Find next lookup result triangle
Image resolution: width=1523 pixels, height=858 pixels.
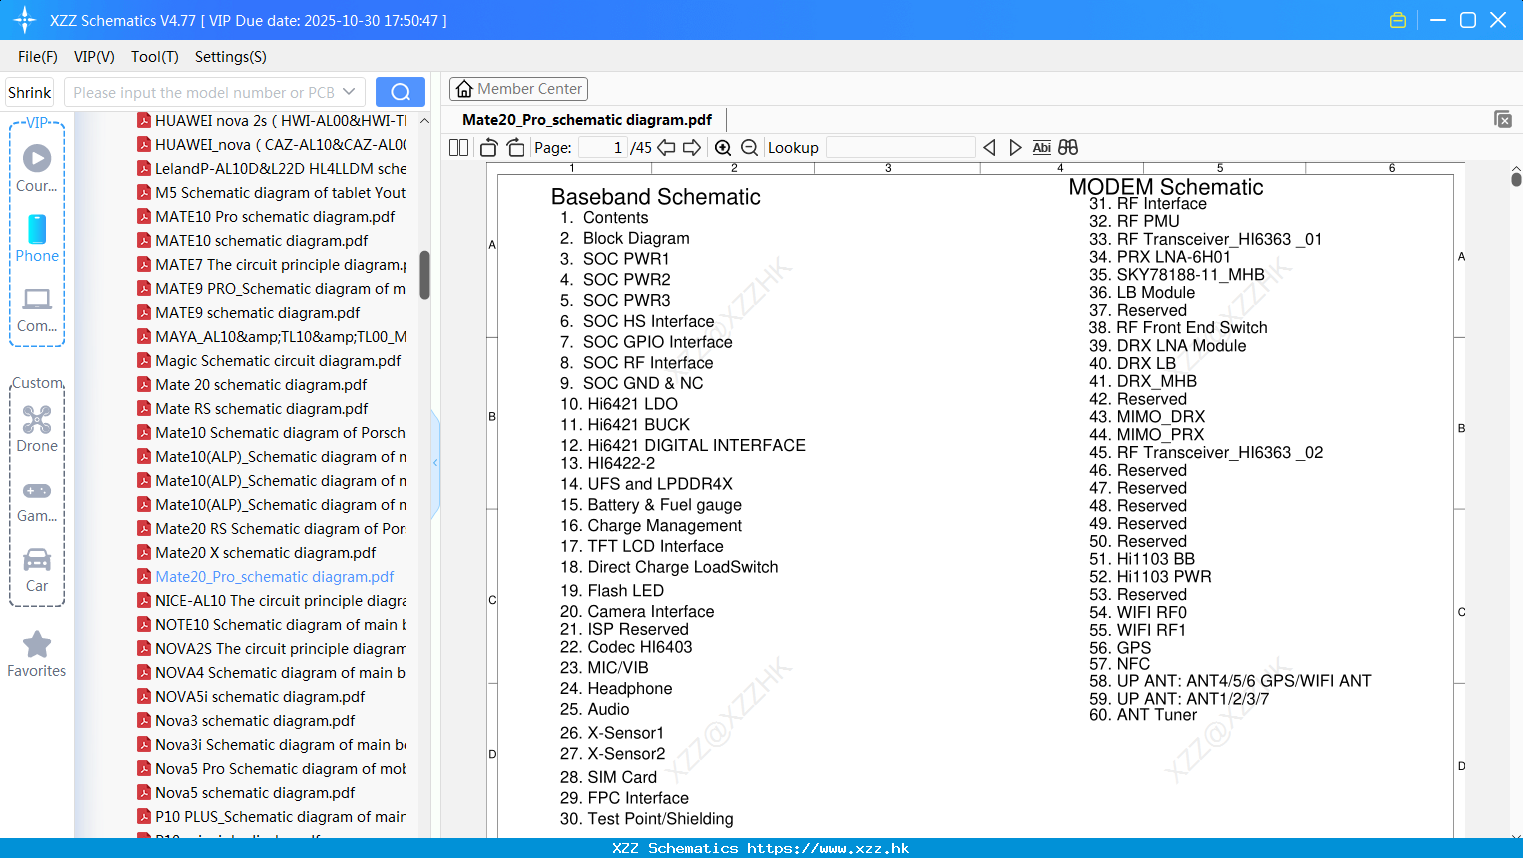pyautogui.click(x=1015, y=148)
